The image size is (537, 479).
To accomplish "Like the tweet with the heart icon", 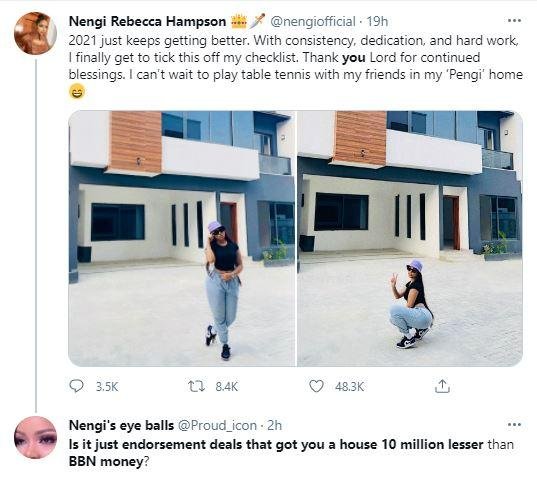I will click(316, 386).
